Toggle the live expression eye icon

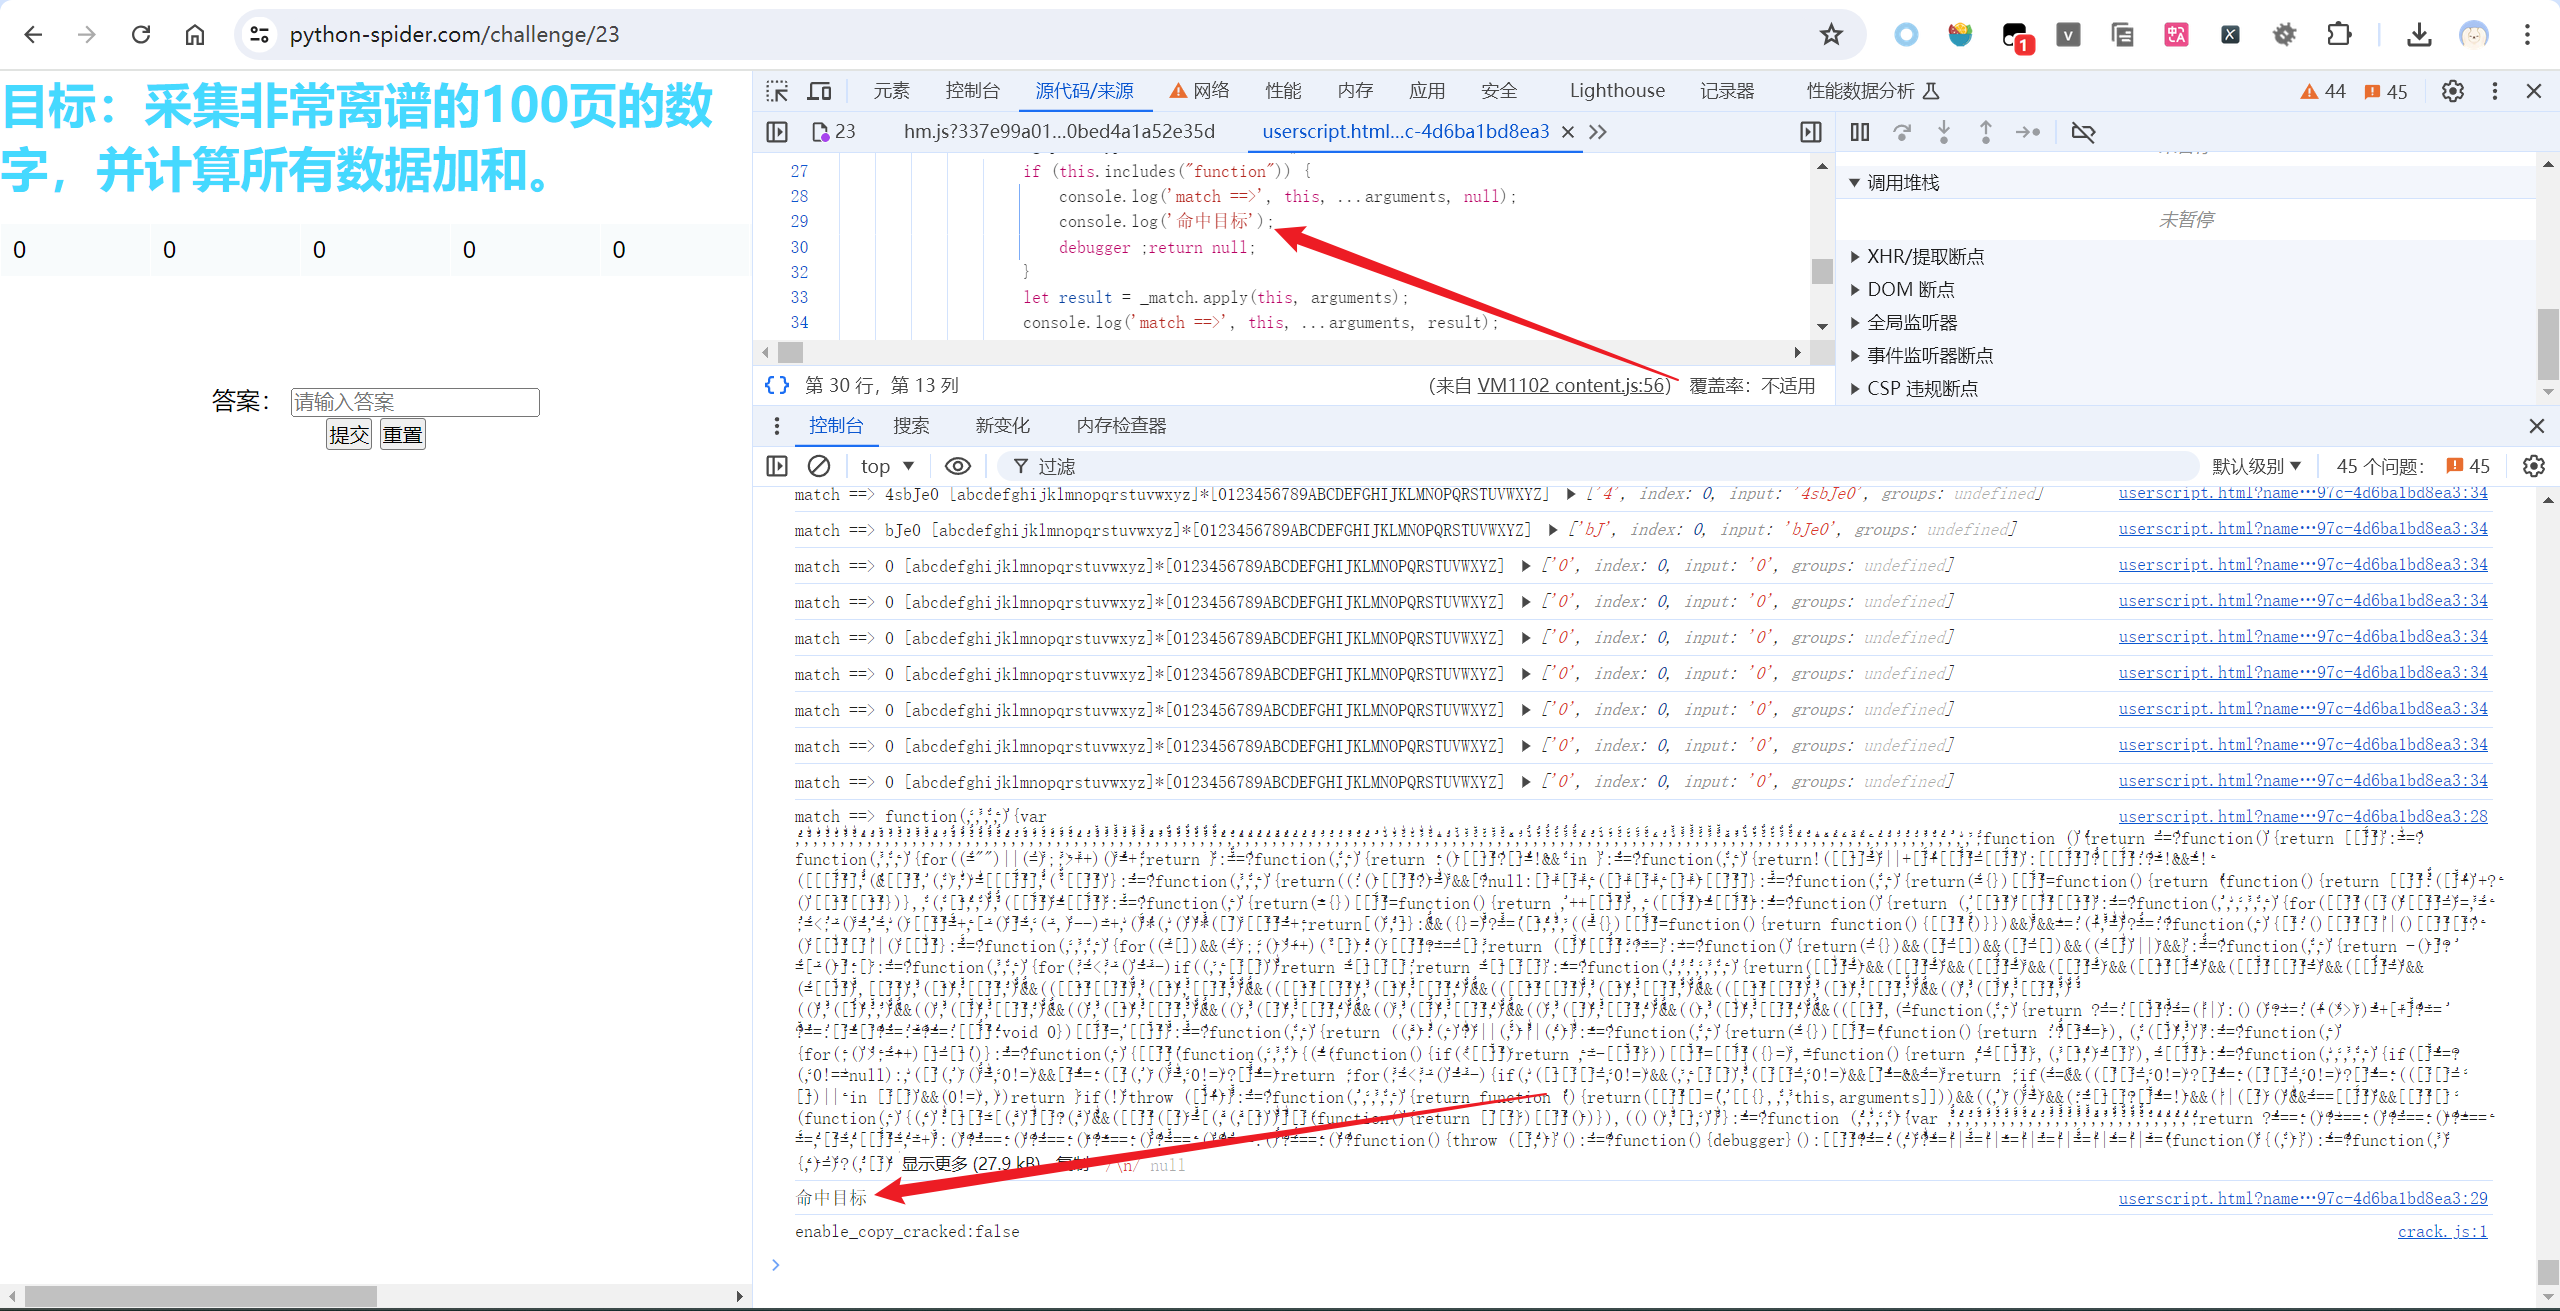957,466
